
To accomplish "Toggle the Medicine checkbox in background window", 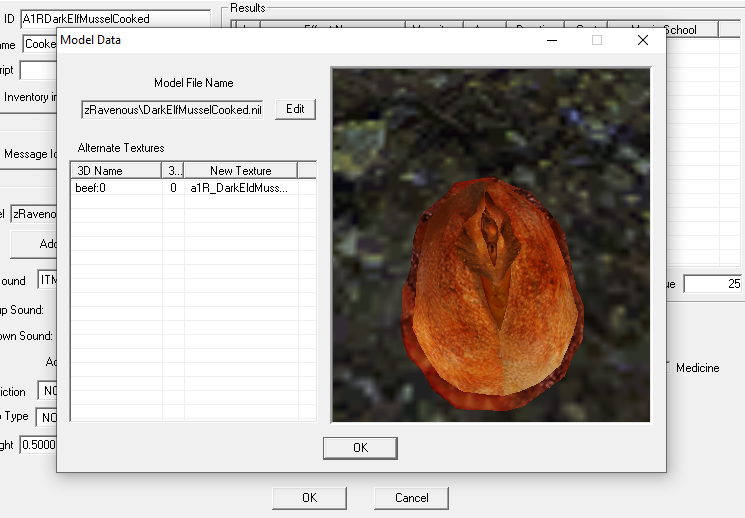I will (x=667, y=367).
